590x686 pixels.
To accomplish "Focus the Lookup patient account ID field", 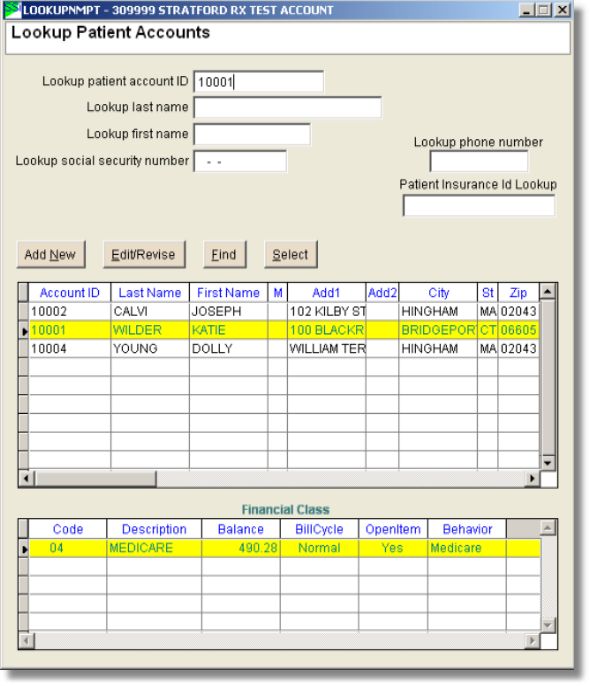I will (258, 82).
